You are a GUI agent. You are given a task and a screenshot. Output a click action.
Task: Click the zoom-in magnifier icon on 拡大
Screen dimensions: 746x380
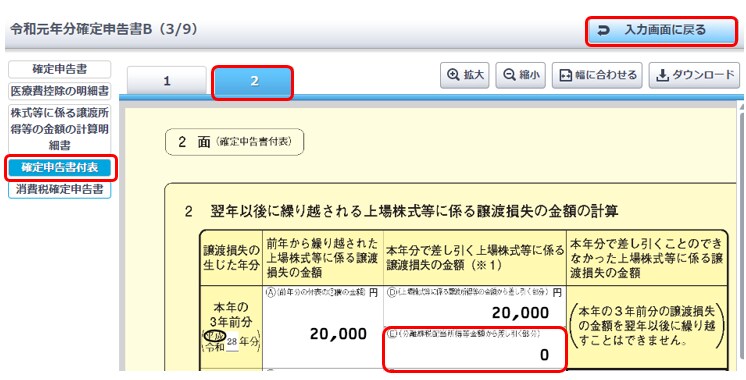click(x=453, y=75)
